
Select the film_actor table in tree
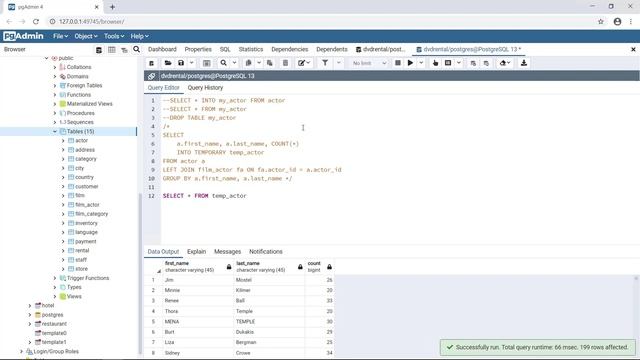tap(87, 204)
